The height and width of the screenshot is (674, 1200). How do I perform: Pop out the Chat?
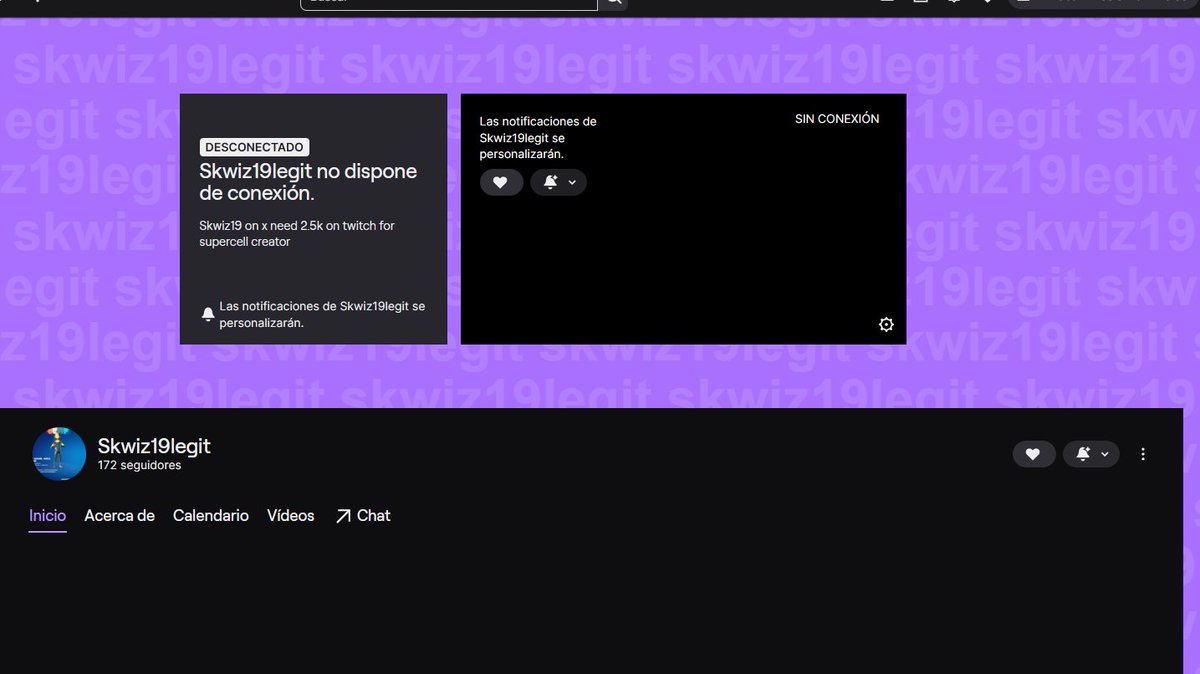363,516
